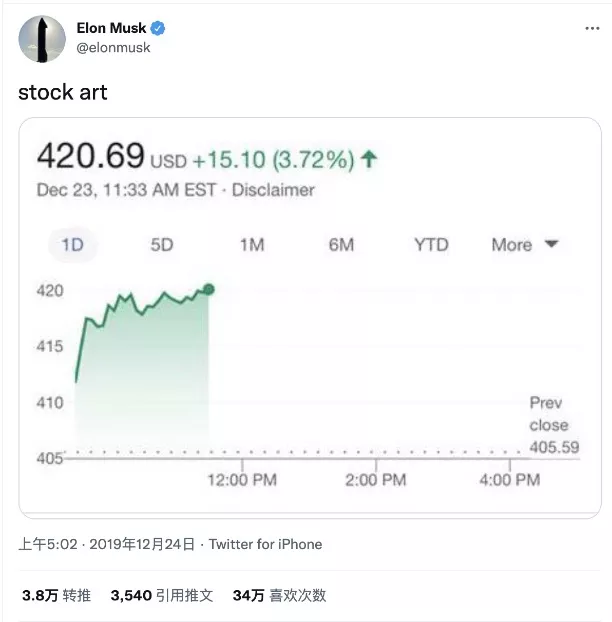View the 3.8万 retweets list
612x622 pixels.
click(56, 595)
